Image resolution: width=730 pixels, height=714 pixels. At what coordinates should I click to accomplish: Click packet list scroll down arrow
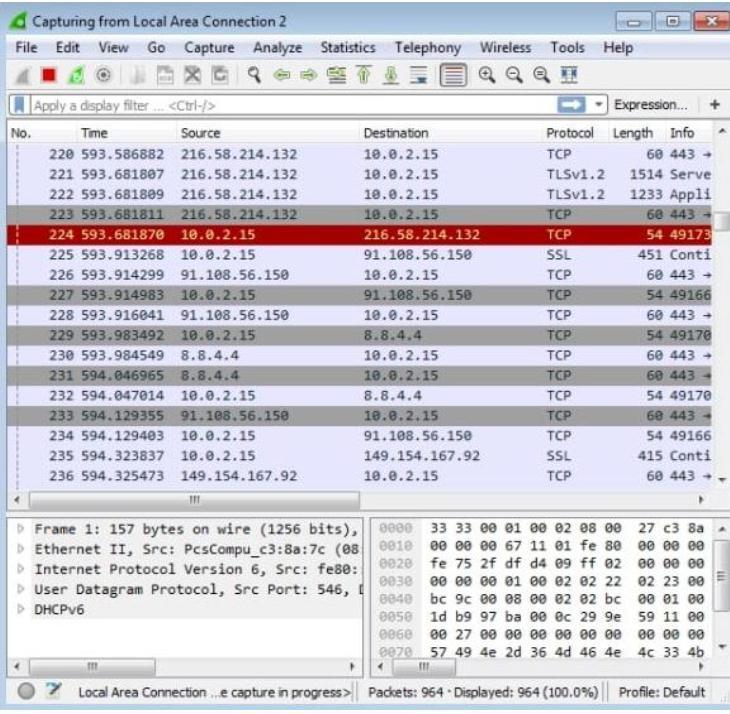(x=722, y=479)
